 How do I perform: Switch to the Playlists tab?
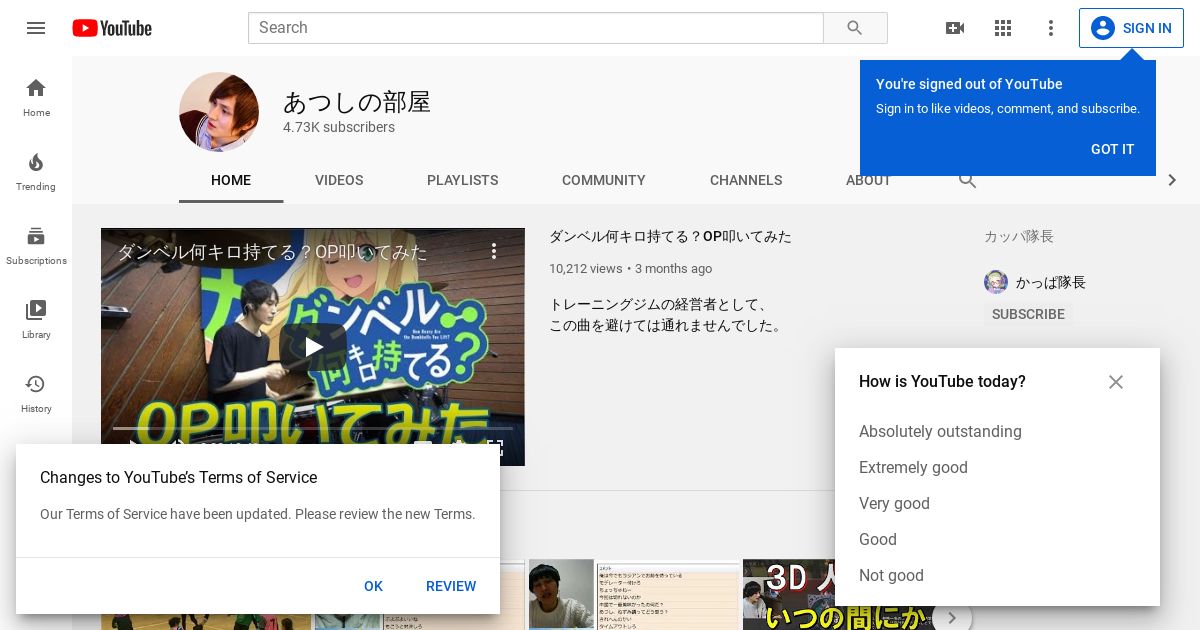(462, 180)
